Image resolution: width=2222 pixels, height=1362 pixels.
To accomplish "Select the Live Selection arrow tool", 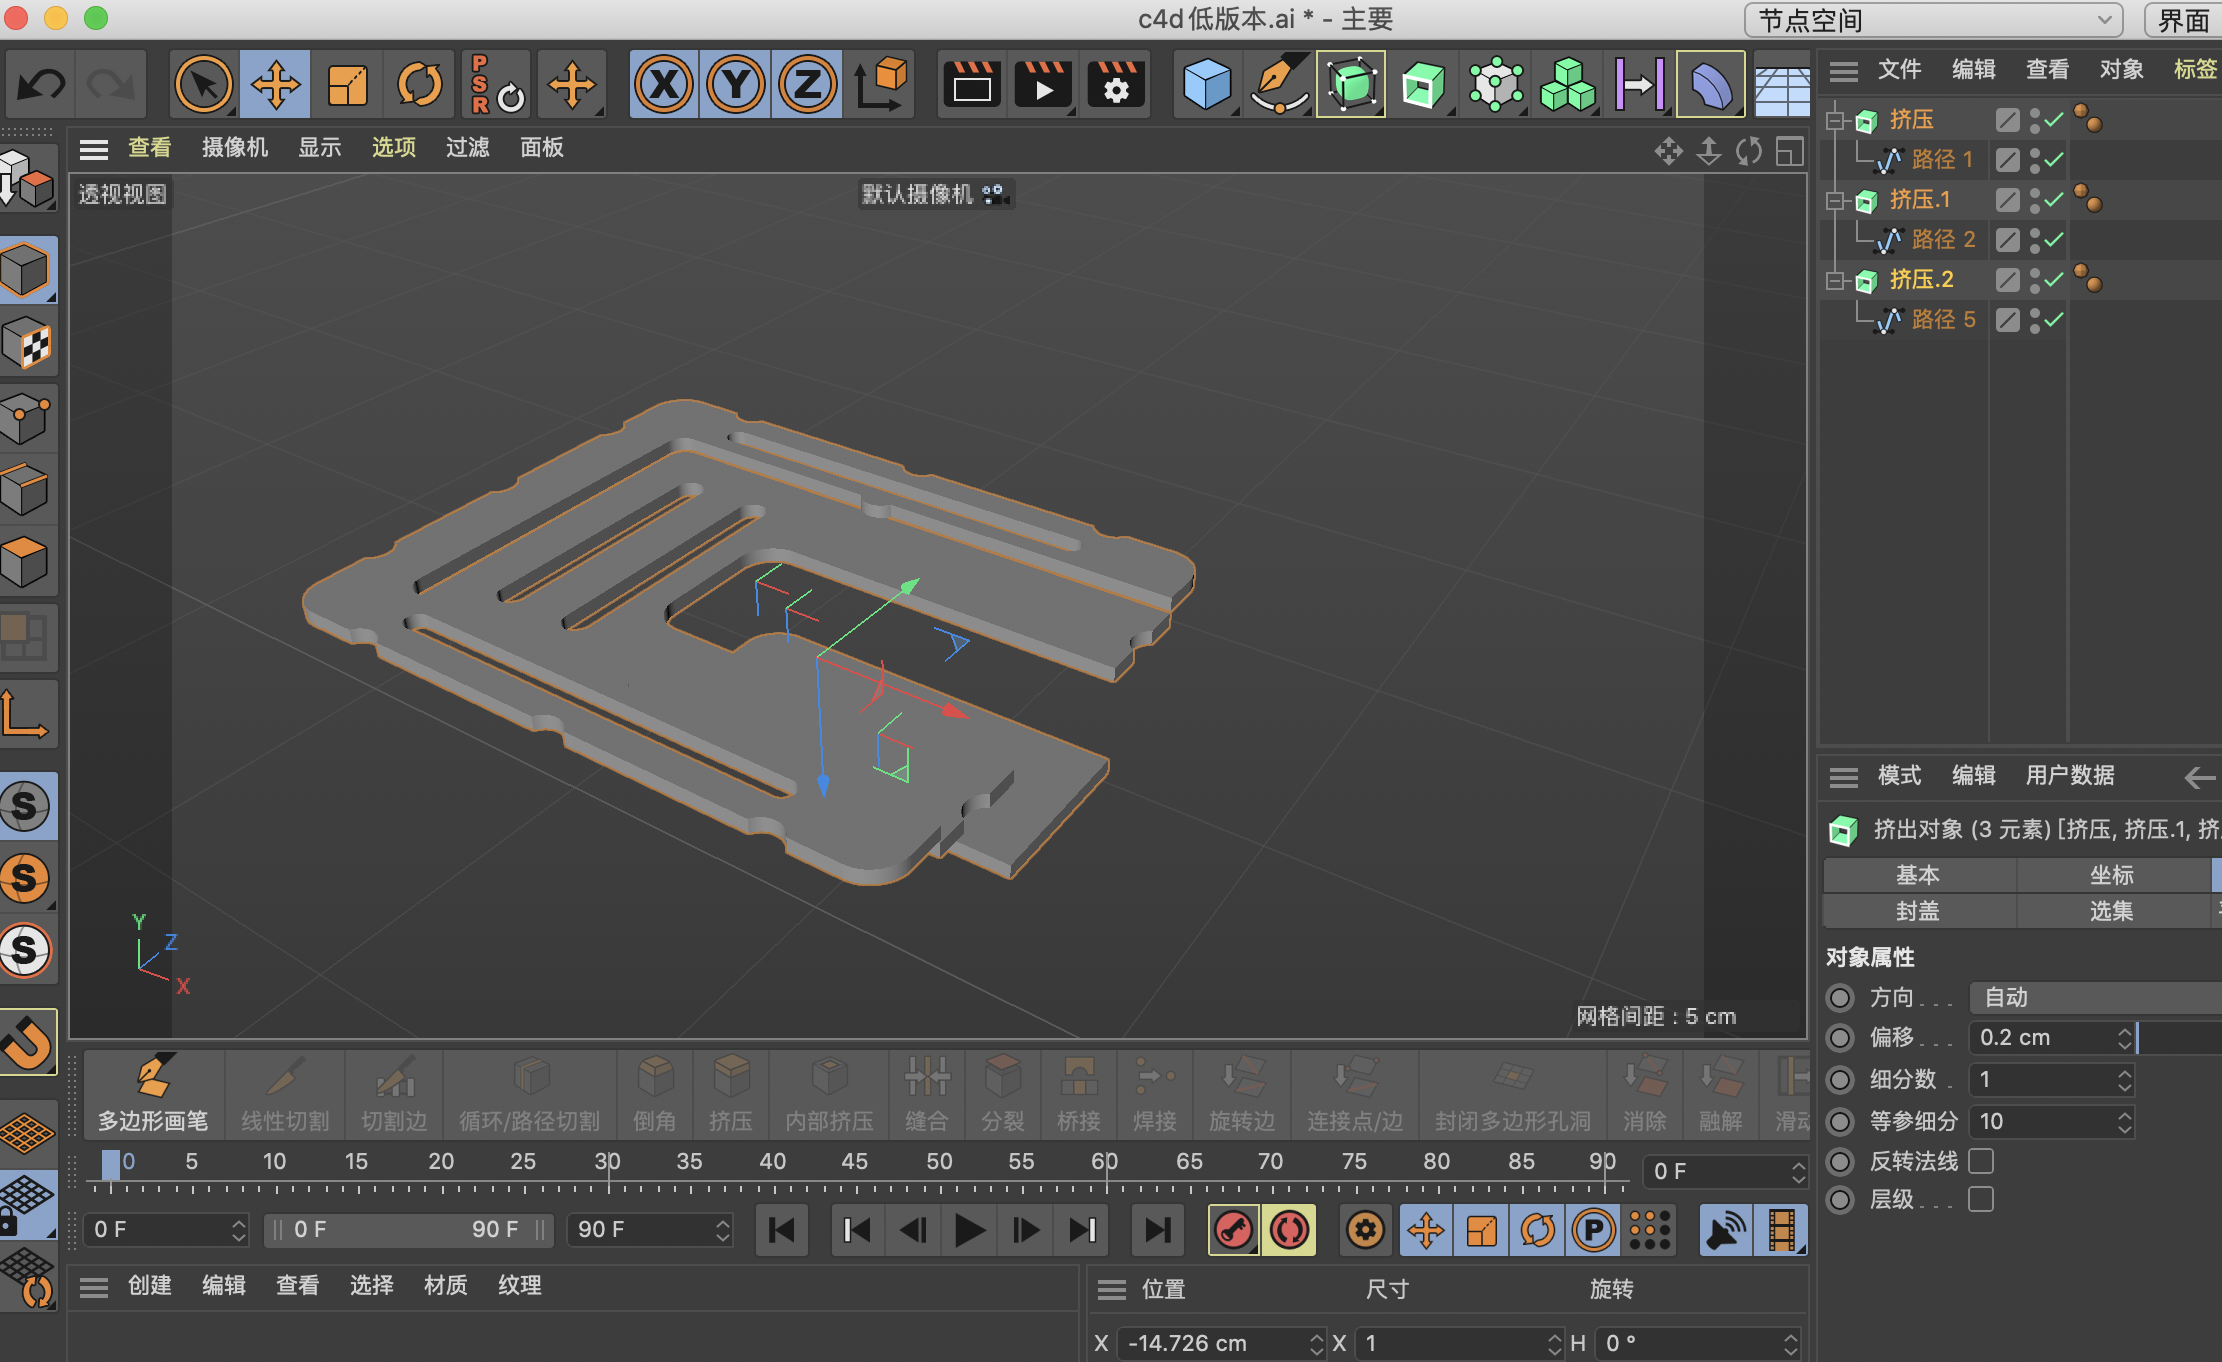I will click(203, 85).
